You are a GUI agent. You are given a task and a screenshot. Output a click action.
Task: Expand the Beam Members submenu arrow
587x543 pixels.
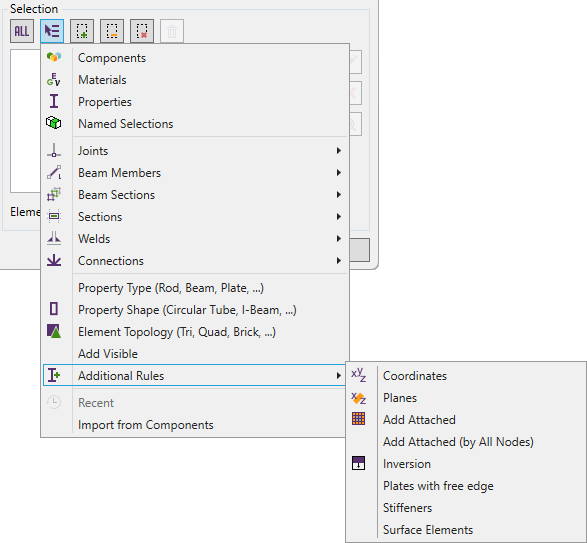point(338,173)
